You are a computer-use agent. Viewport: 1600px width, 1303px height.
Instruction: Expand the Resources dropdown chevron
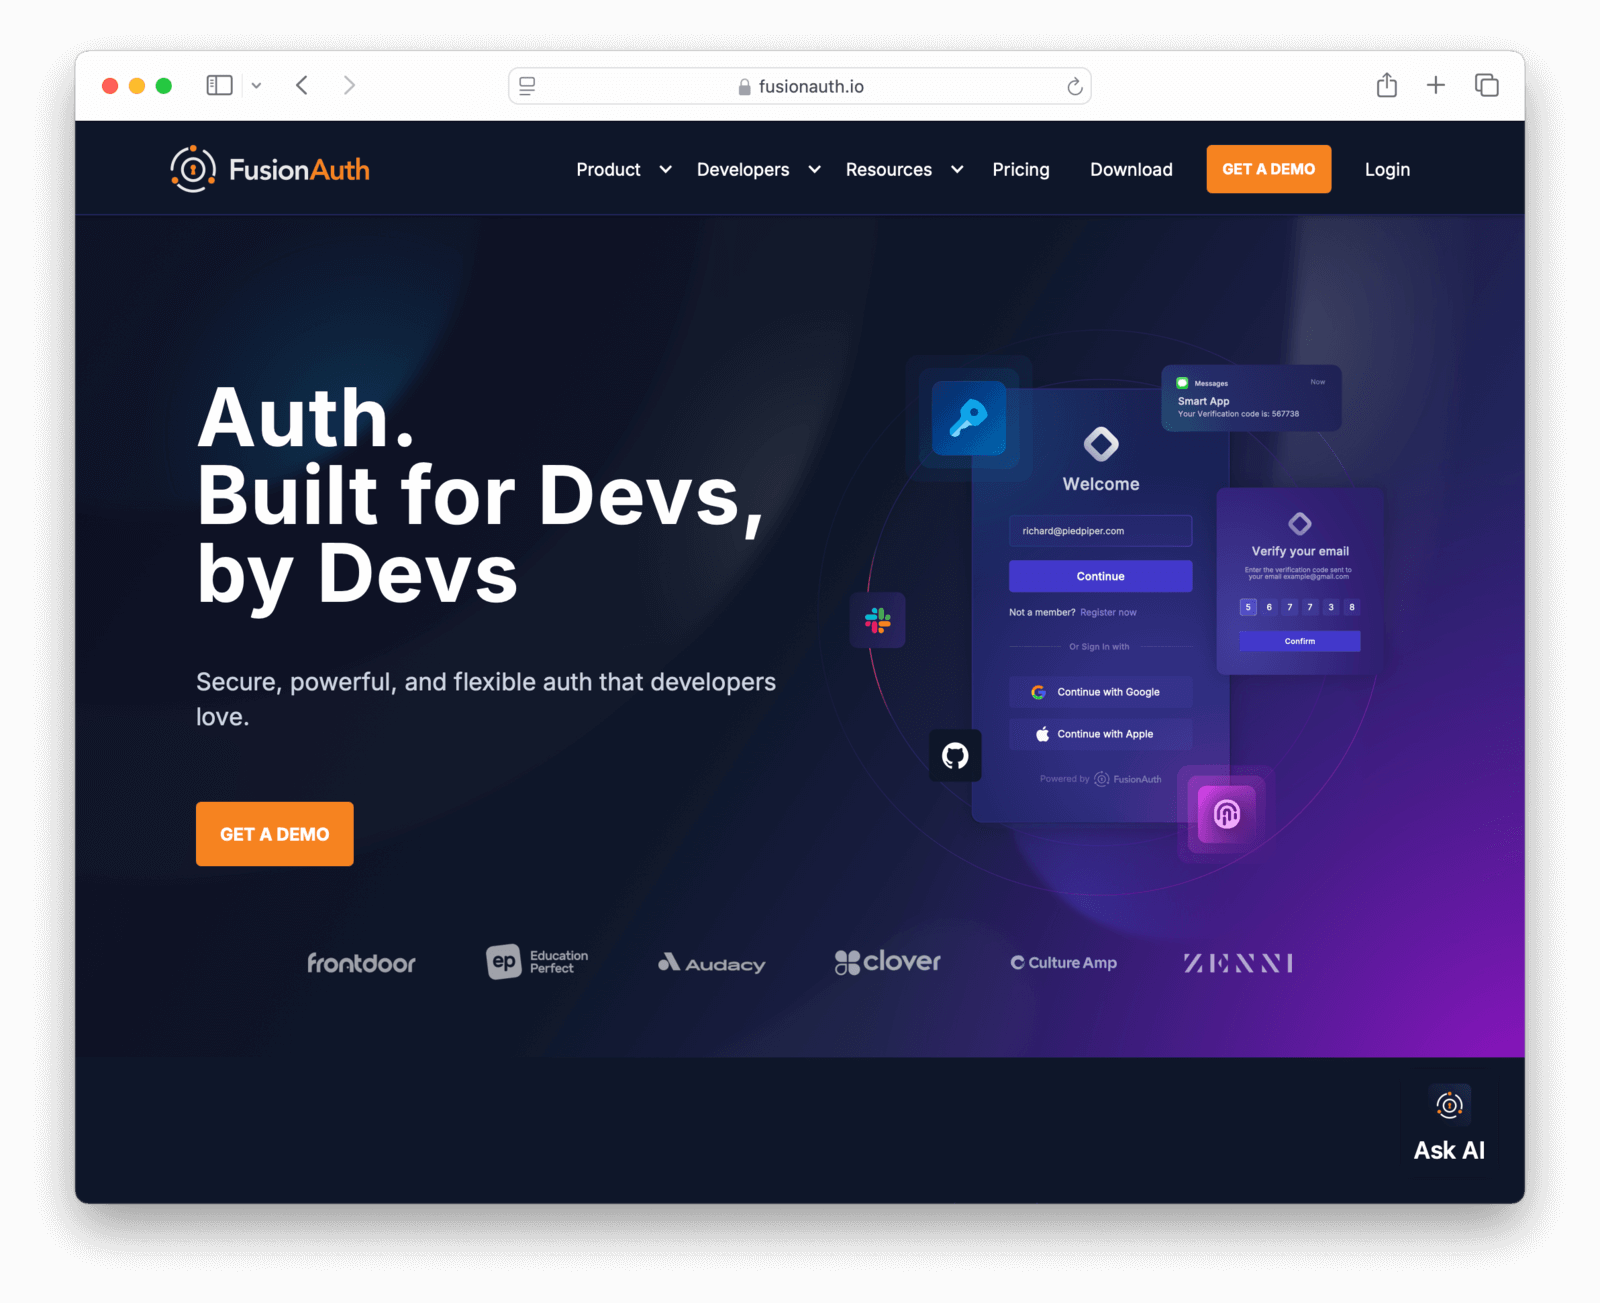(957, 170)
